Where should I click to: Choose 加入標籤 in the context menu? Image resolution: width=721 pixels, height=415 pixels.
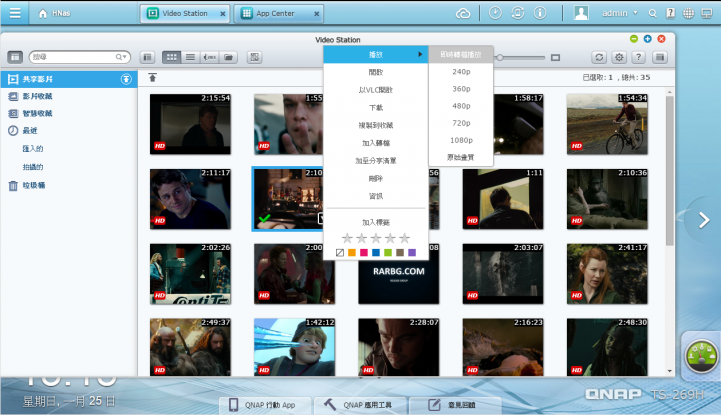pos(376,222)
